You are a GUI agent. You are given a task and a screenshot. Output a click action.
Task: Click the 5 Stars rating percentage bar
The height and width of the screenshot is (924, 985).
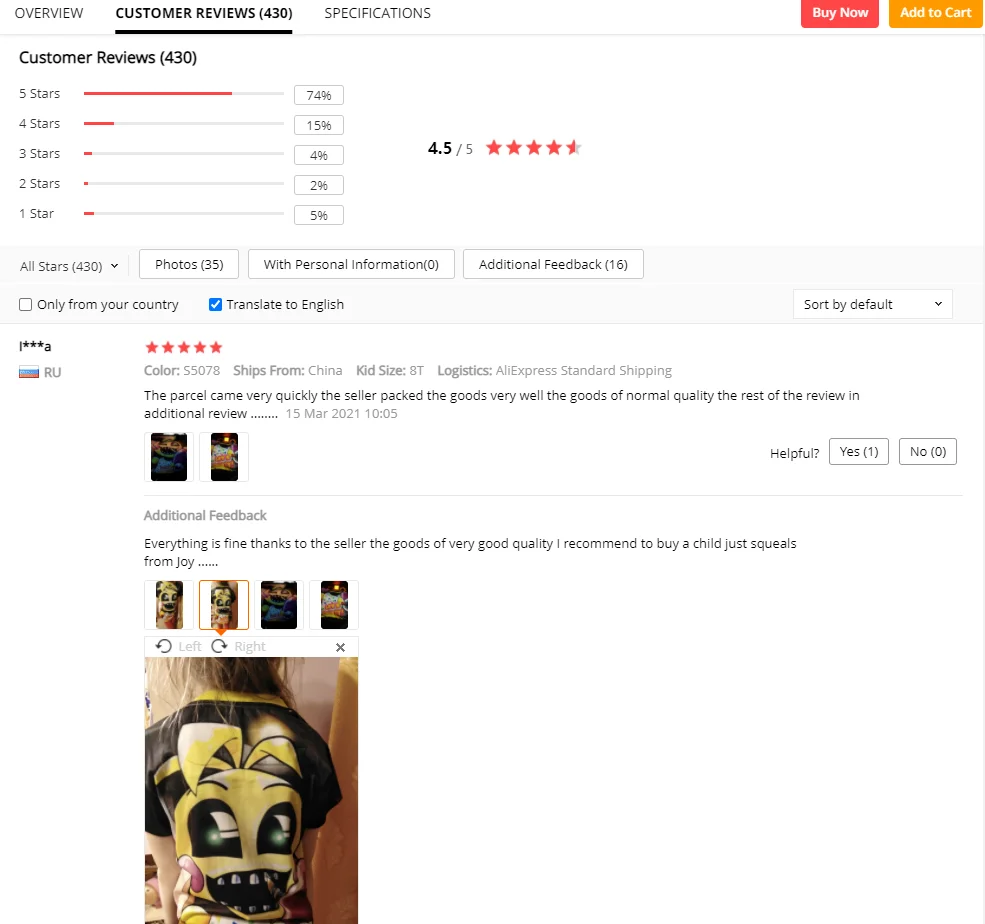coord(183,94)
